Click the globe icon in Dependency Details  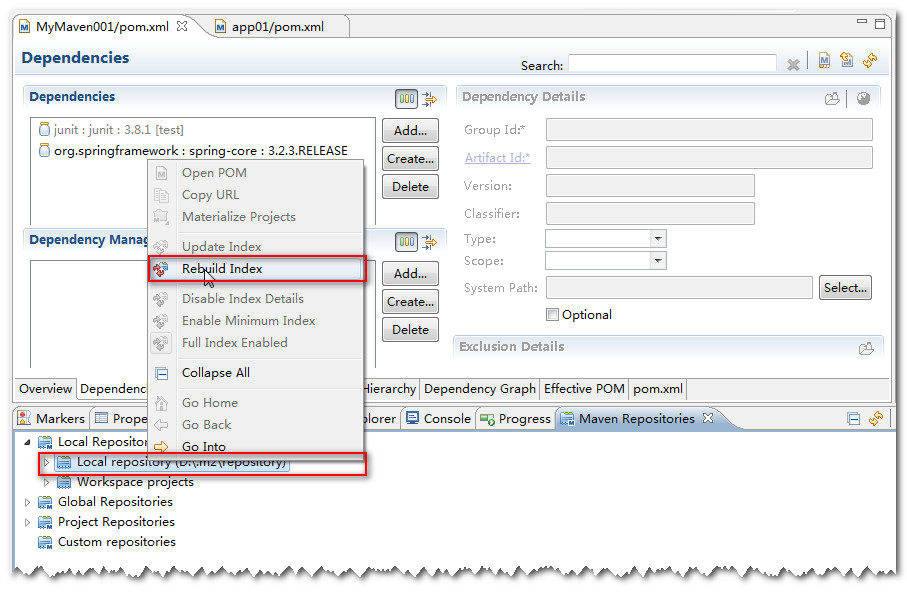click(863, 98)
